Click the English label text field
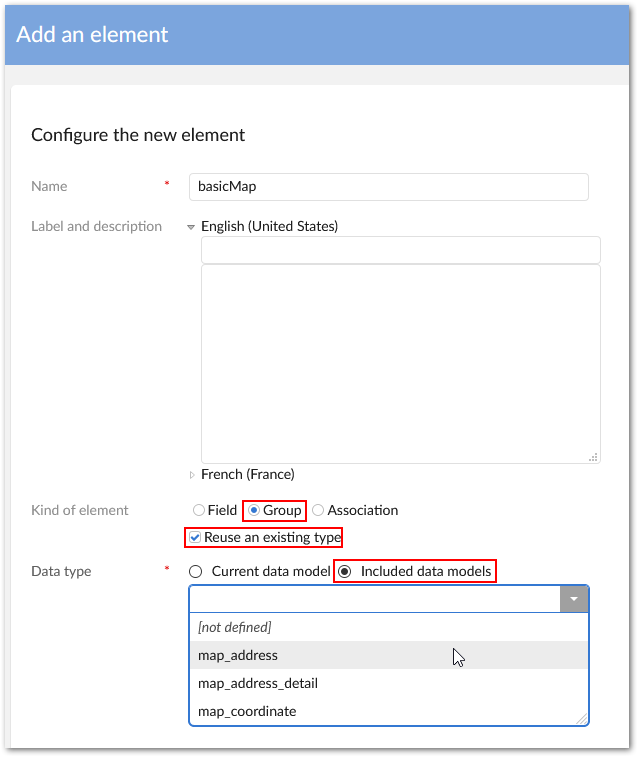This screenshot has height=757, width=638. [x=400, y=250]
